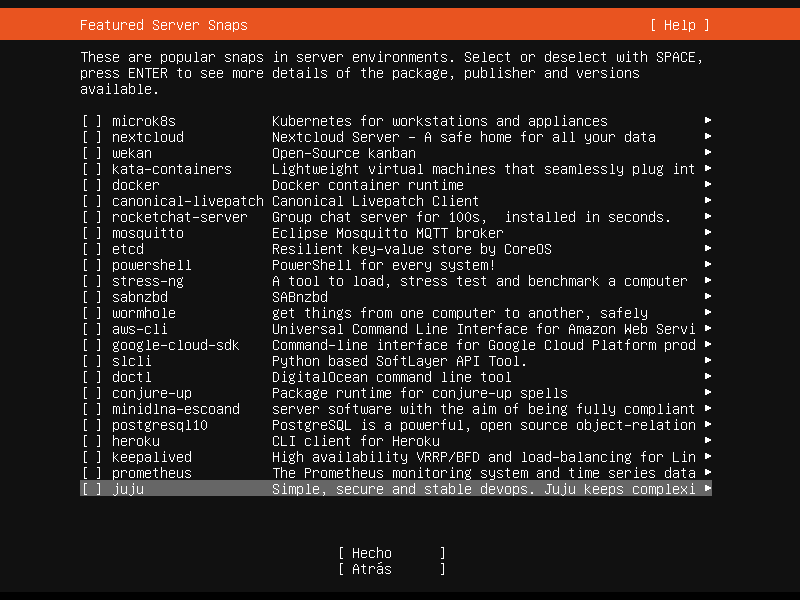This screenshot has height=600, width=800.
Task: Click the Hecho button
Action: click(x=392, y=553)
